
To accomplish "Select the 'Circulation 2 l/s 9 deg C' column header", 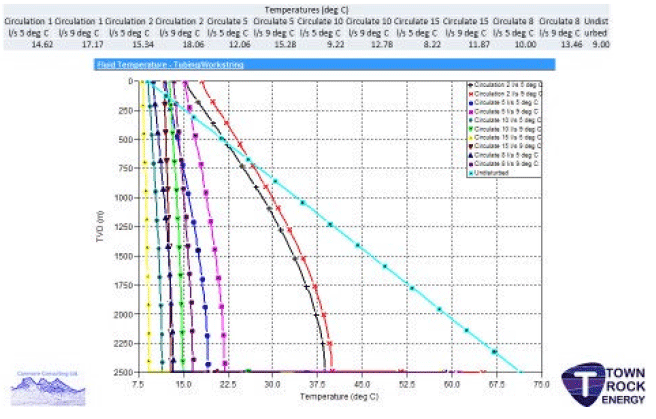I will coord(179,27).
